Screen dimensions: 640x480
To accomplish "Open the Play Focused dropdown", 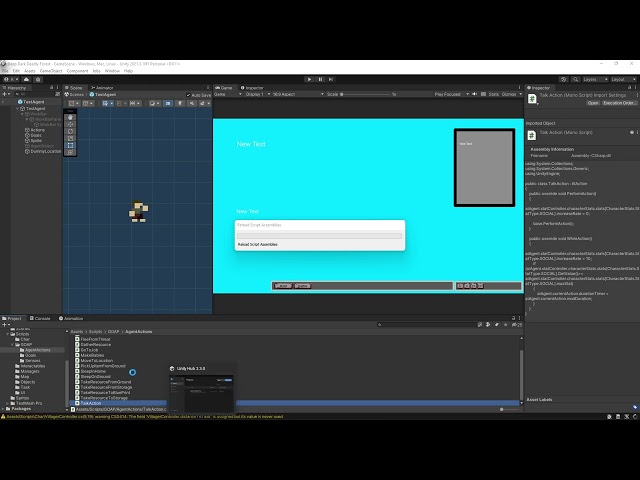I will pyautogui.click(x=451, y=94).
